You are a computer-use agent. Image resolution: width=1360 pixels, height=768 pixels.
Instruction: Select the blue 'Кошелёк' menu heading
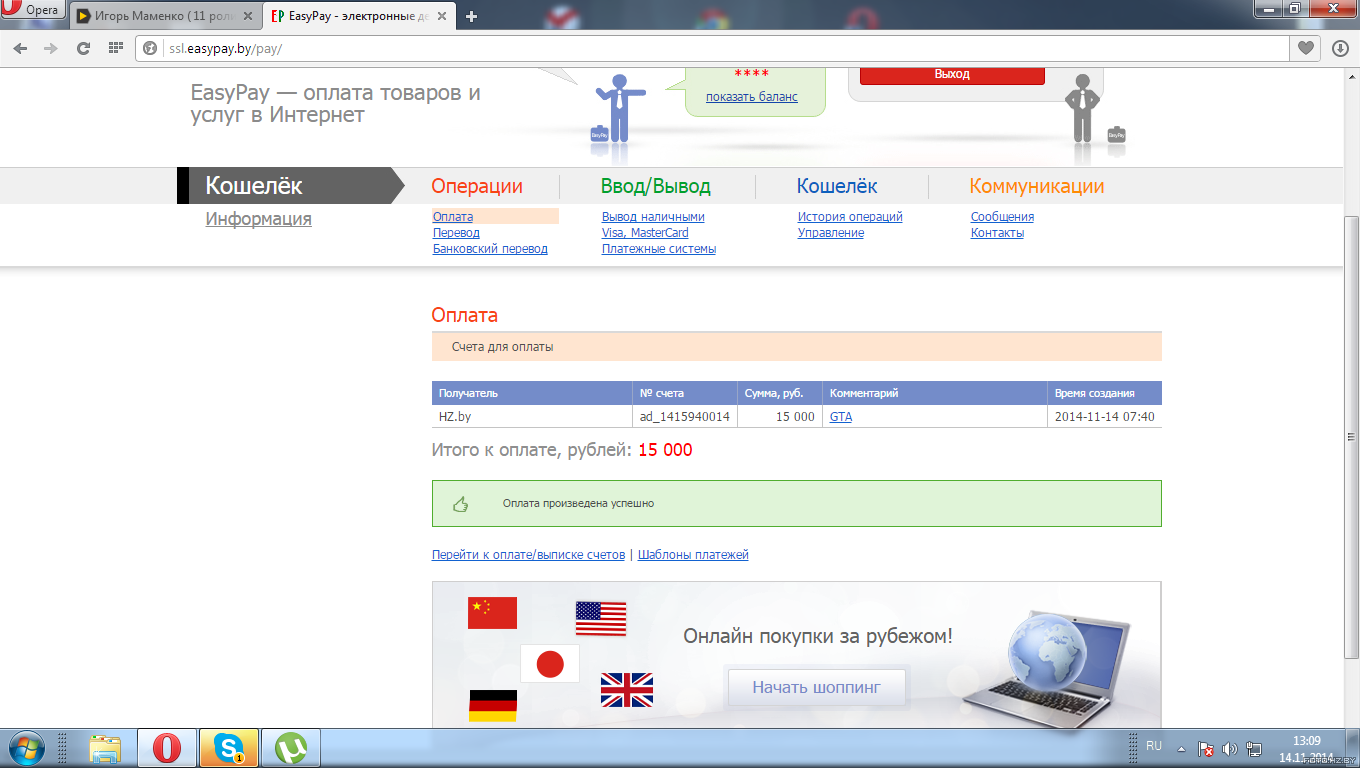point(837,187)
